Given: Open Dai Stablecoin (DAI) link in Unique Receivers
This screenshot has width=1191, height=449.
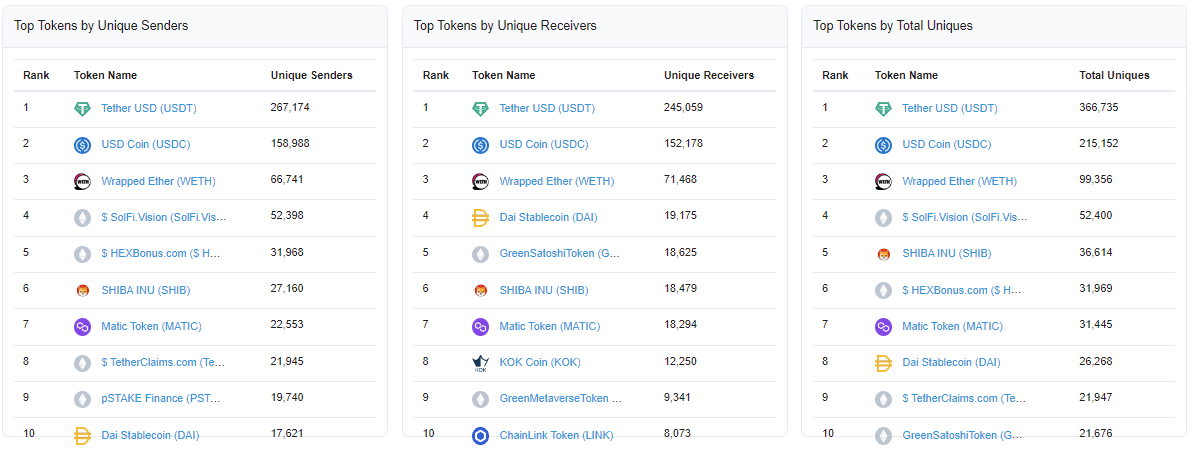Looking at the screenshot, I should (548, 218).
